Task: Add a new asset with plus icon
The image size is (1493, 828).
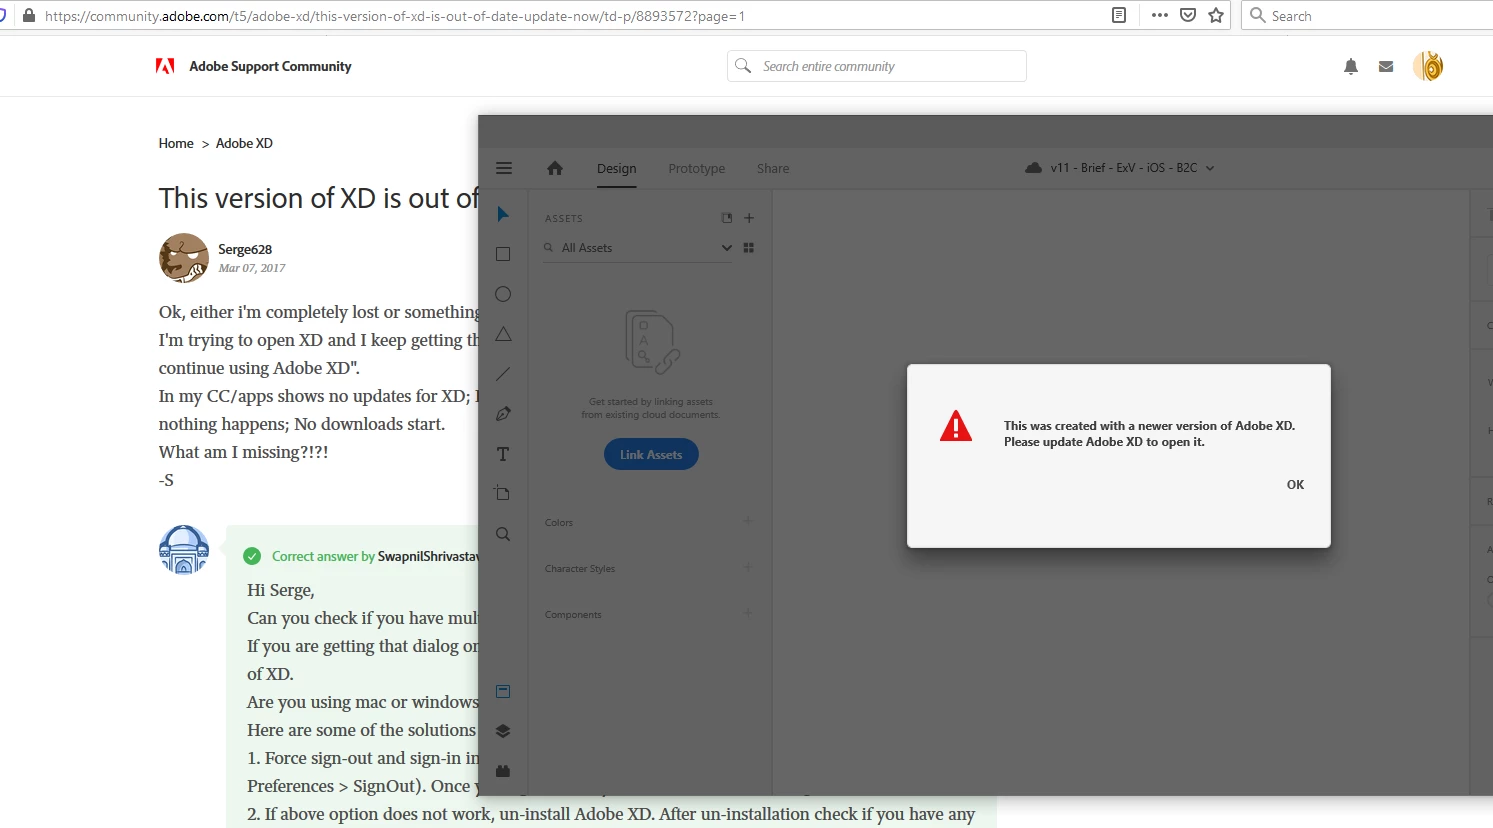Action: (749, 218)
